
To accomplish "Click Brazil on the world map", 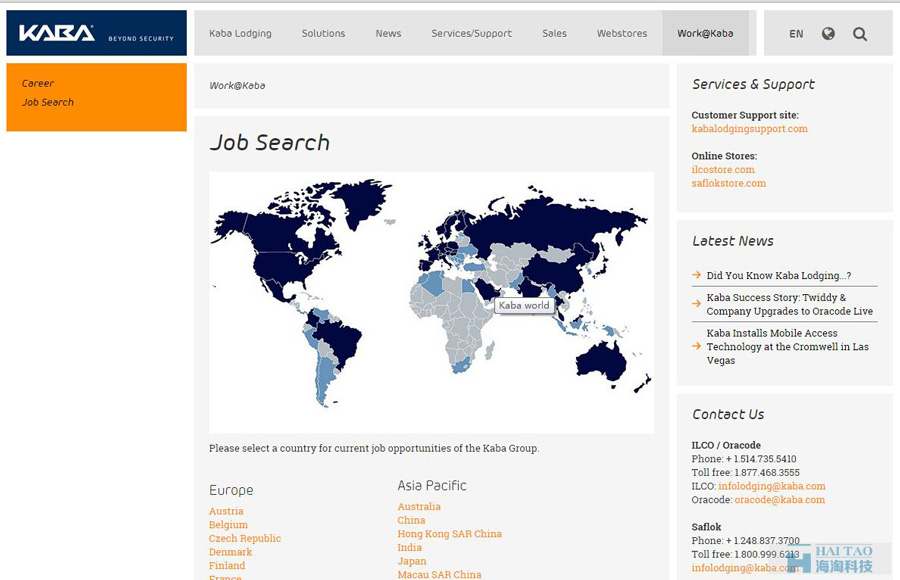I will tap(339, 341).
